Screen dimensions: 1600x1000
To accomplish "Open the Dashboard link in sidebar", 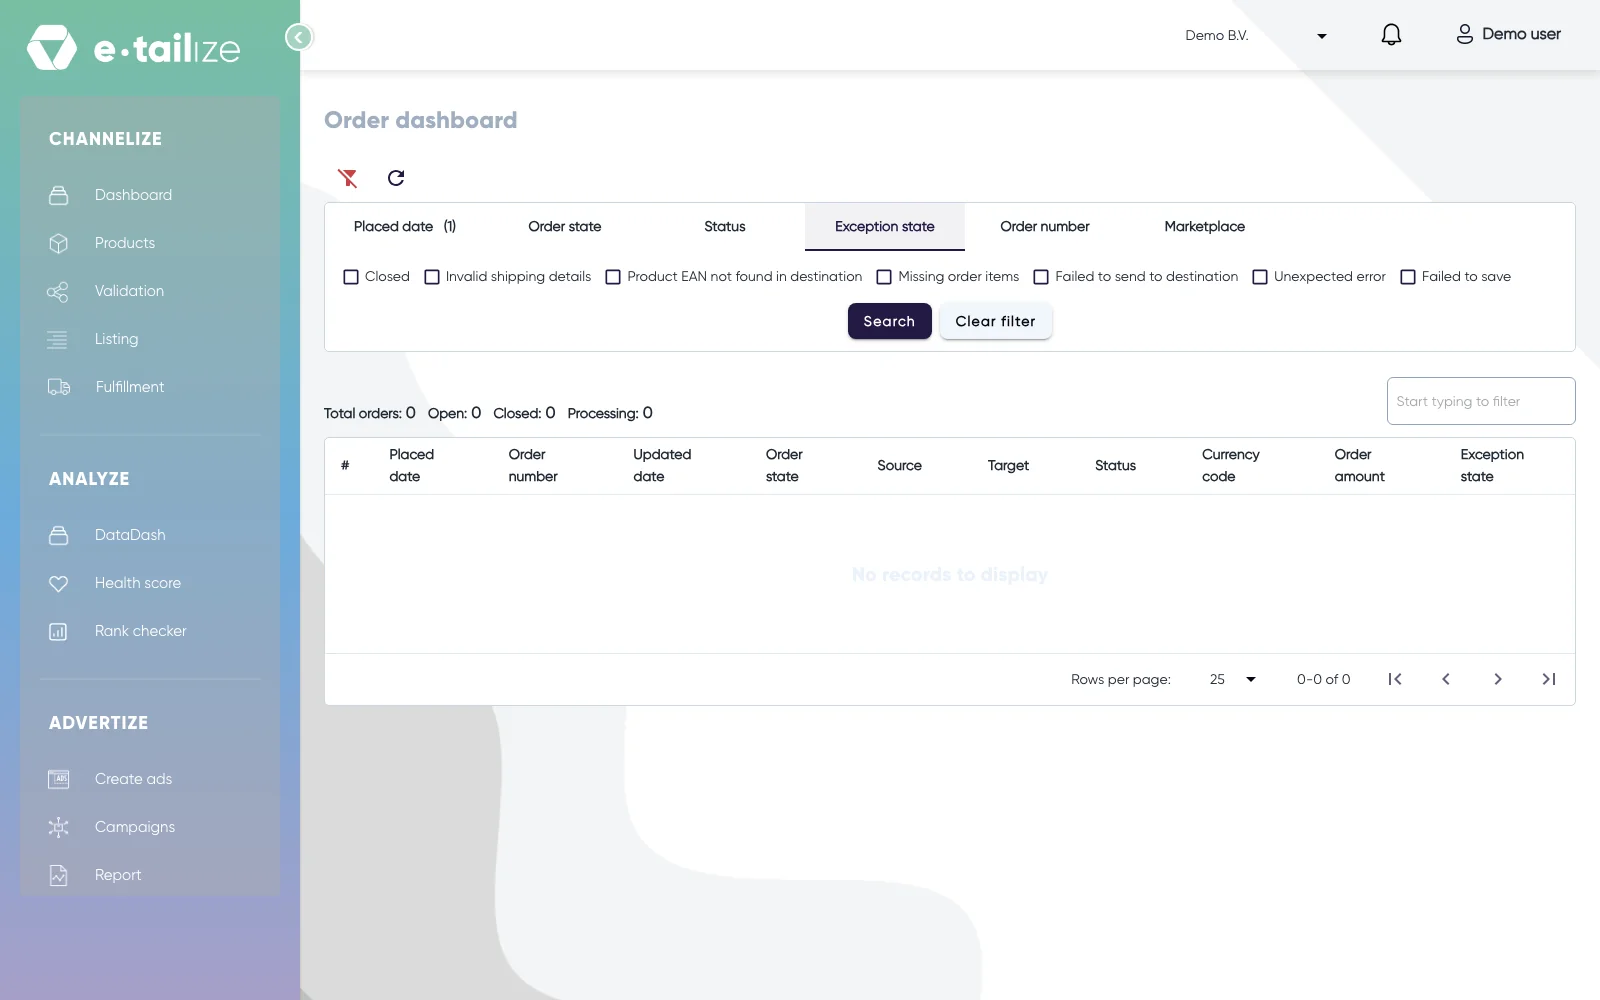I will pos(133,195).
